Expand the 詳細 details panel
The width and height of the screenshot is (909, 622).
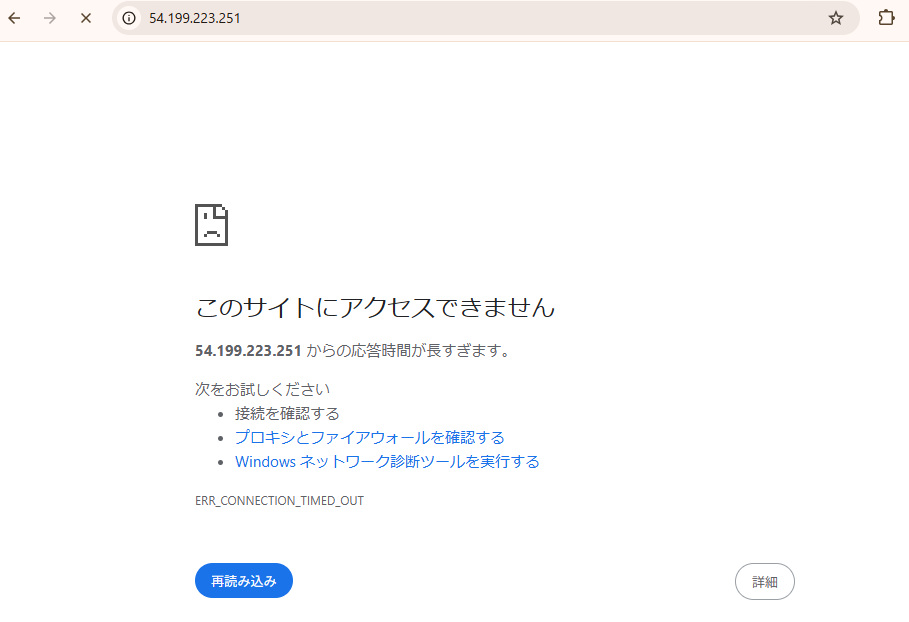(764, 581)
